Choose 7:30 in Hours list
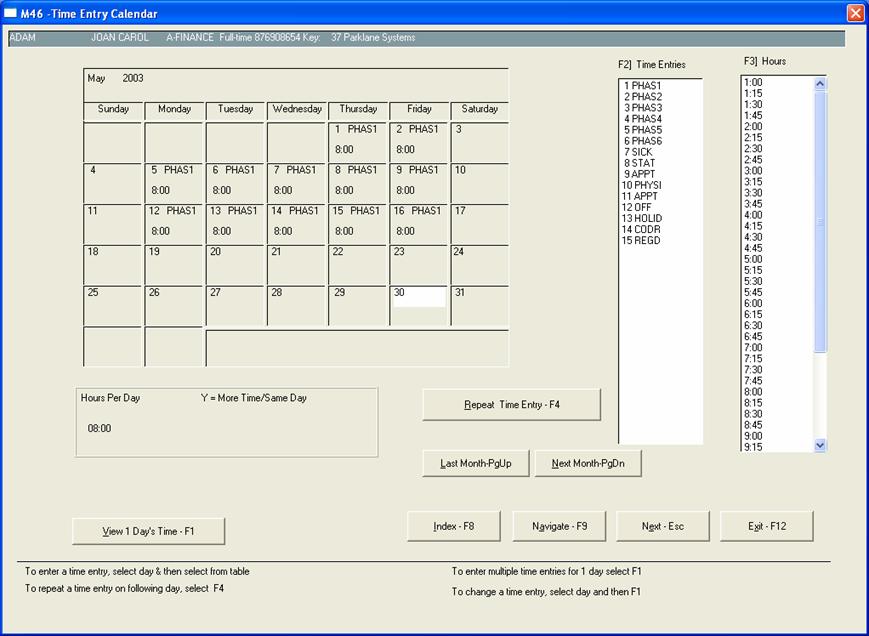This screenshot has height=636, width=869. (x=753, y=370)
